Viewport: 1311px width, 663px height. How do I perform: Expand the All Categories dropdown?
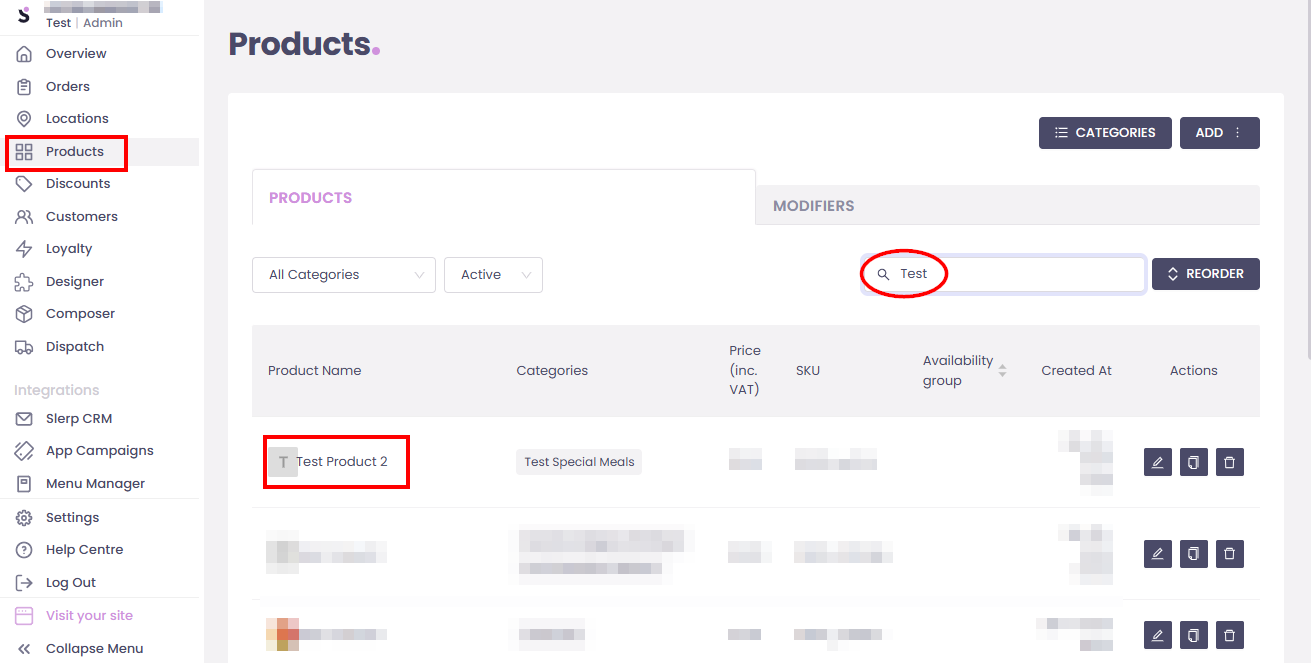pos(343,275)
